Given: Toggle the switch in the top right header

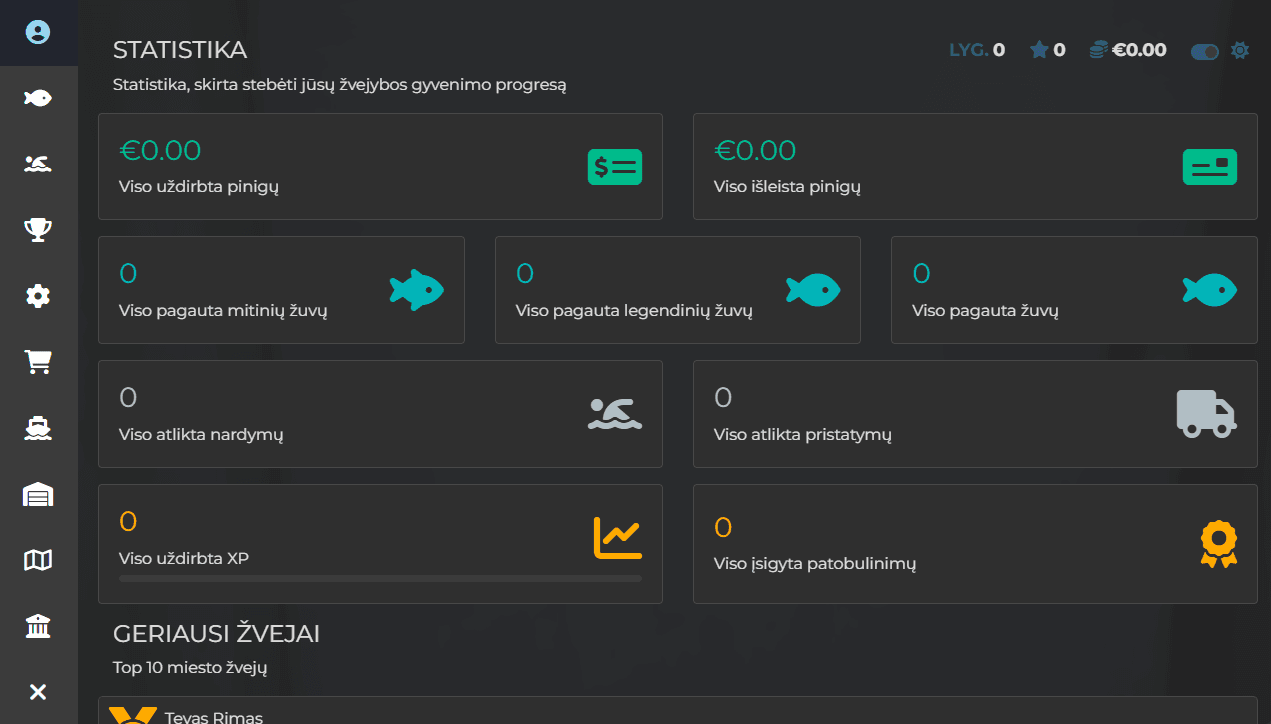Looking at the screenshot, I should pos(1204,51).
